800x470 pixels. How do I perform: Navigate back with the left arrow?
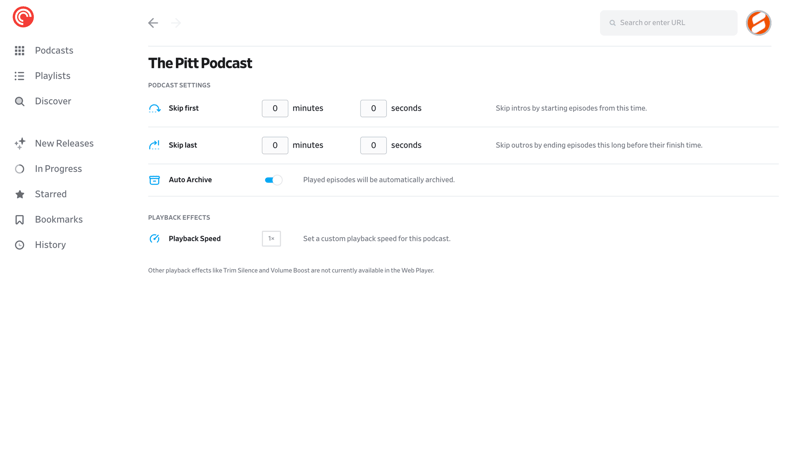click(153, 23)
